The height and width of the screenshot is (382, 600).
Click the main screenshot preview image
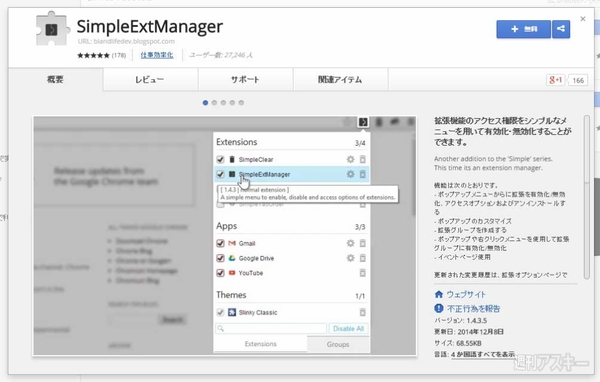pos(225,236)
